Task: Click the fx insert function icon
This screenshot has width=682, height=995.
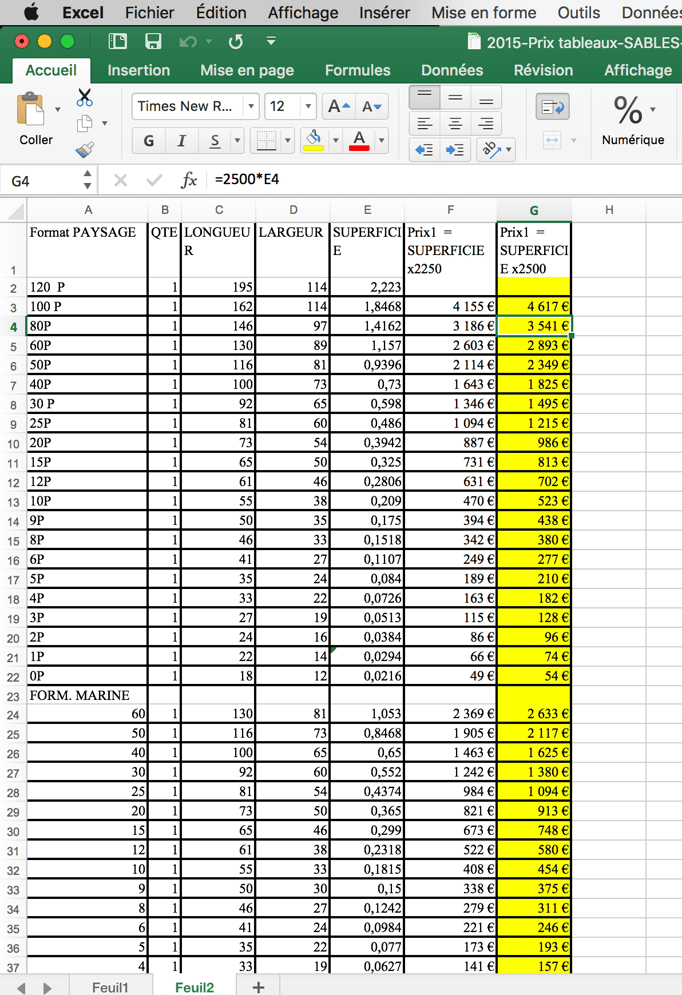Action: tap(189, 181)
